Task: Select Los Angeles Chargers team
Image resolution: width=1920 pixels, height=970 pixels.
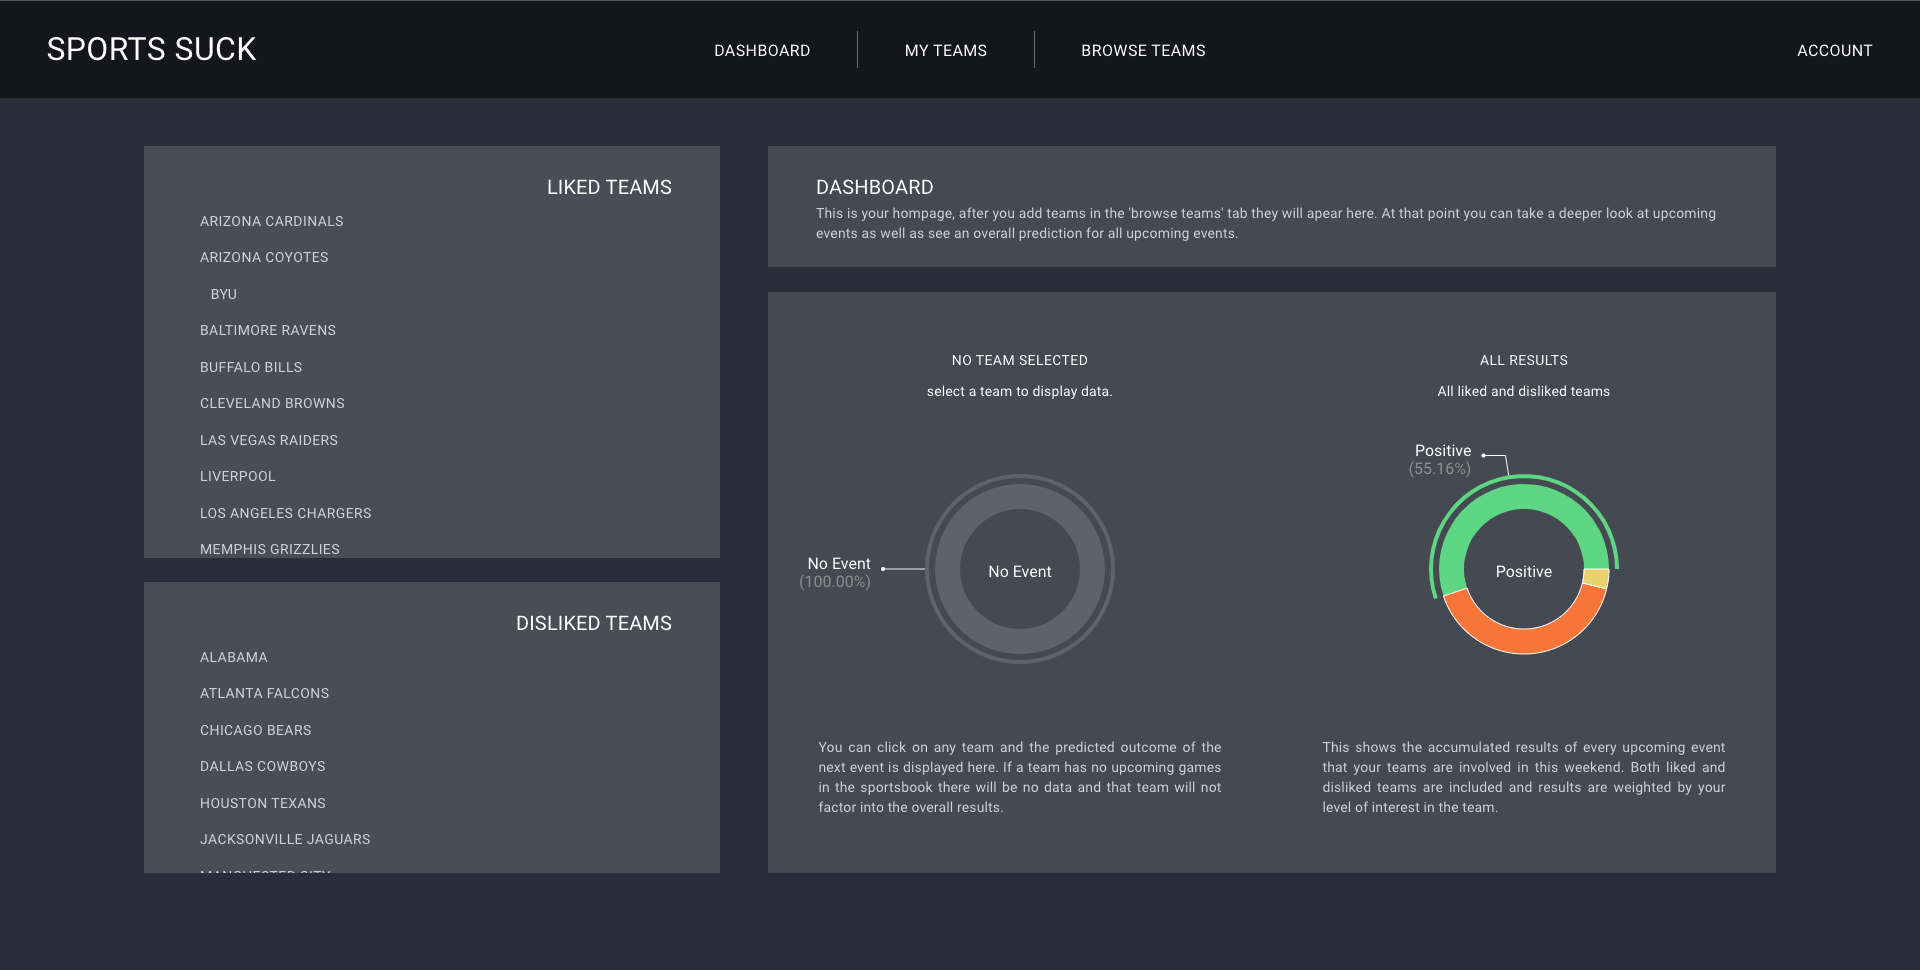Action: (x=285, y=513)
